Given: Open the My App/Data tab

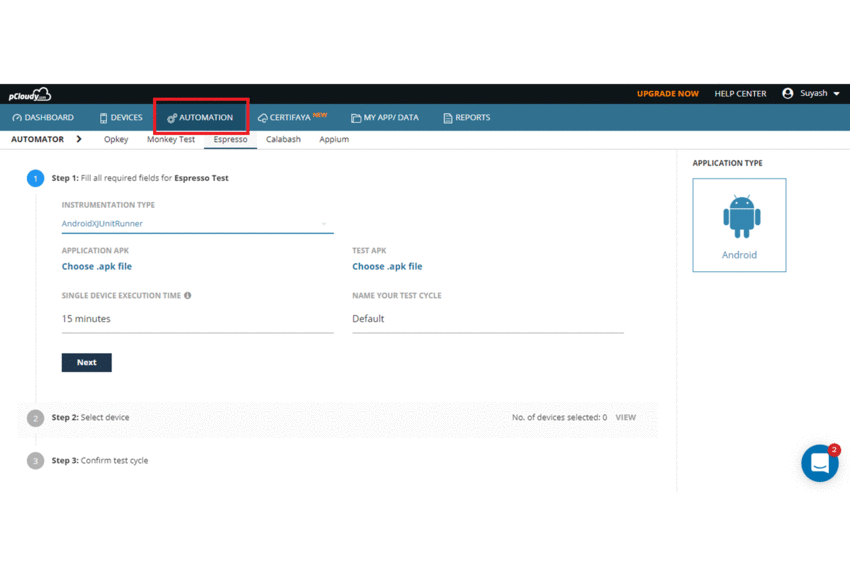Looking at the screenshot, I should 385,118.
